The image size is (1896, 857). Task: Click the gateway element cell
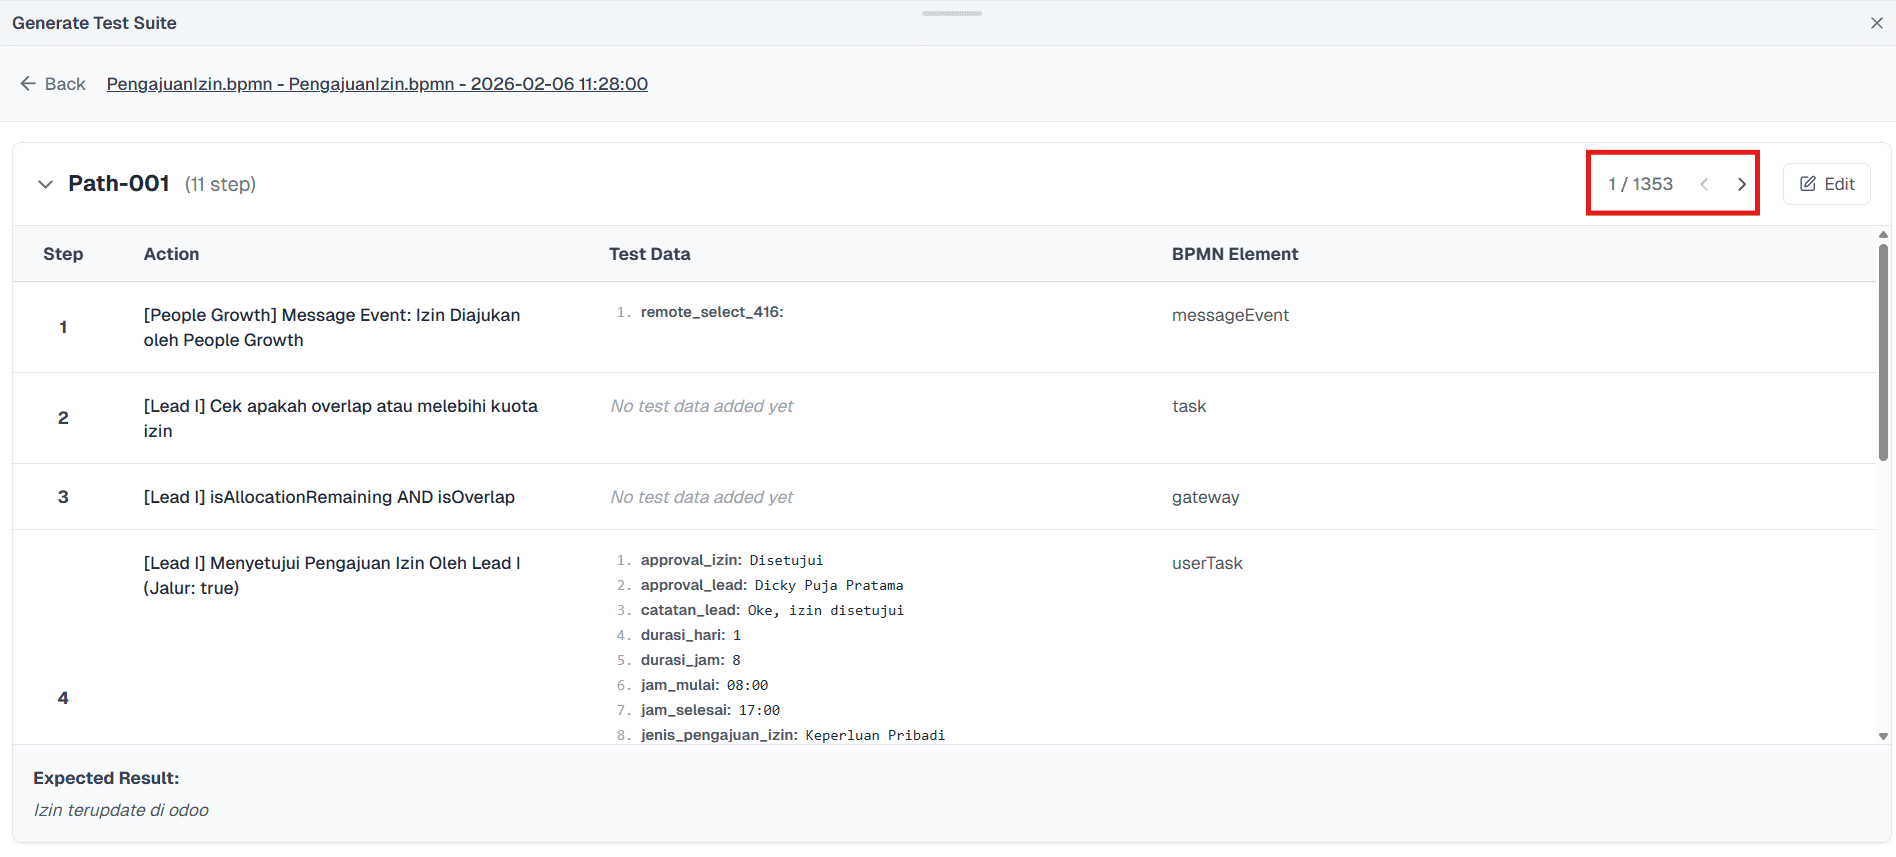coord(1205,497)
